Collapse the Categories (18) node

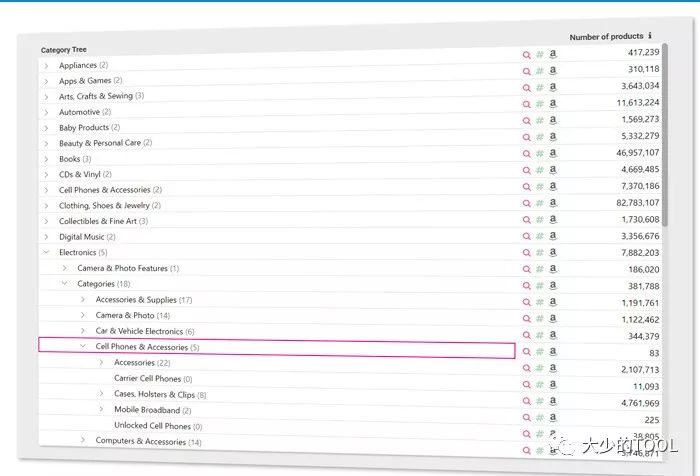[64, 283]
